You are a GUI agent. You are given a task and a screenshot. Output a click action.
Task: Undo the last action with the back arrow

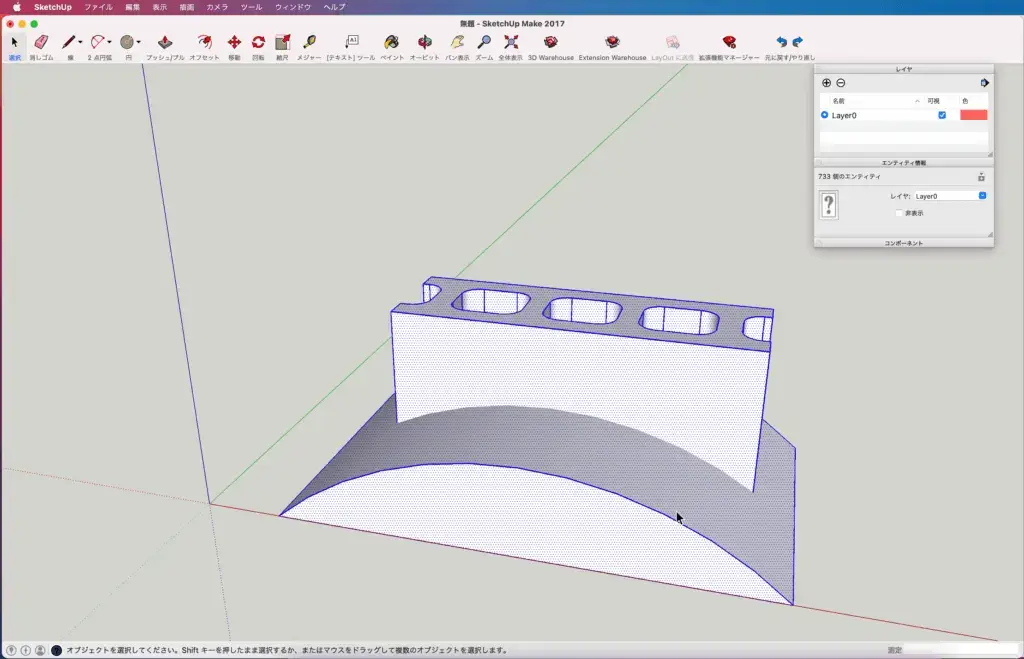coord(781,42)
